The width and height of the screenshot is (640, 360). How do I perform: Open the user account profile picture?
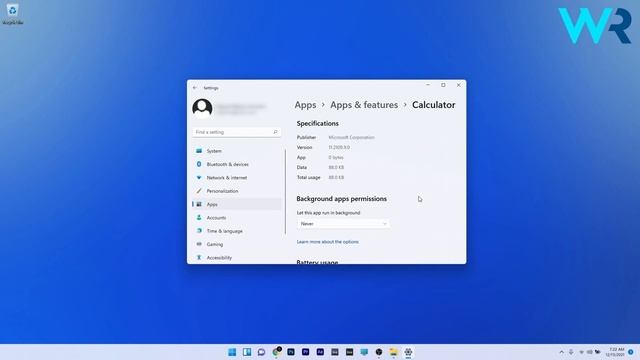pyautogui.click(x=202, y=108)
